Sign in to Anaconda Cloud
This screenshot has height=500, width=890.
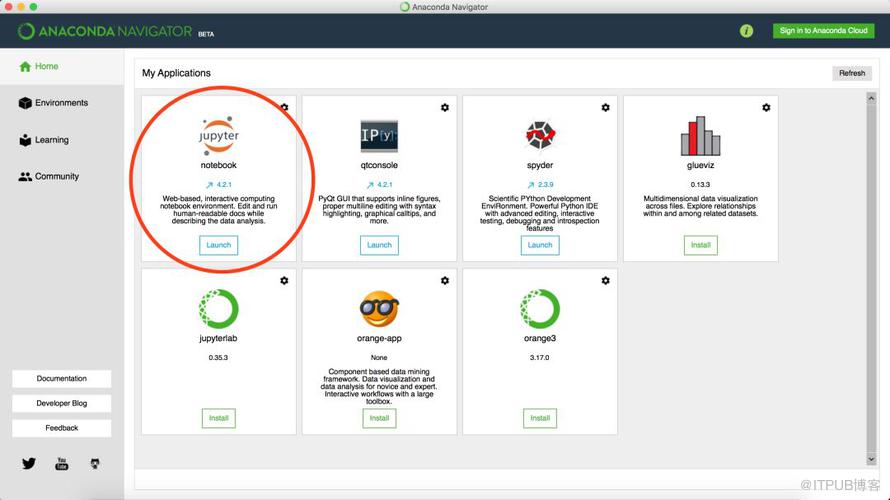point(823,31)
